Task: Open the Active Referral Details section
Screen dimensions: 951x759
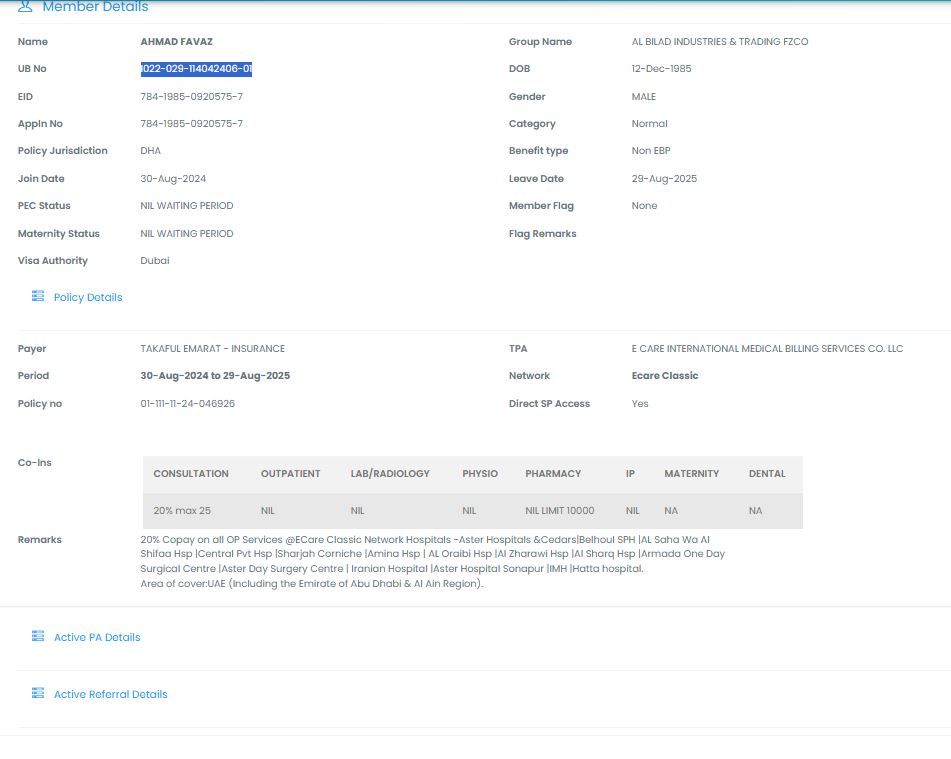Action: coord(110,694)
